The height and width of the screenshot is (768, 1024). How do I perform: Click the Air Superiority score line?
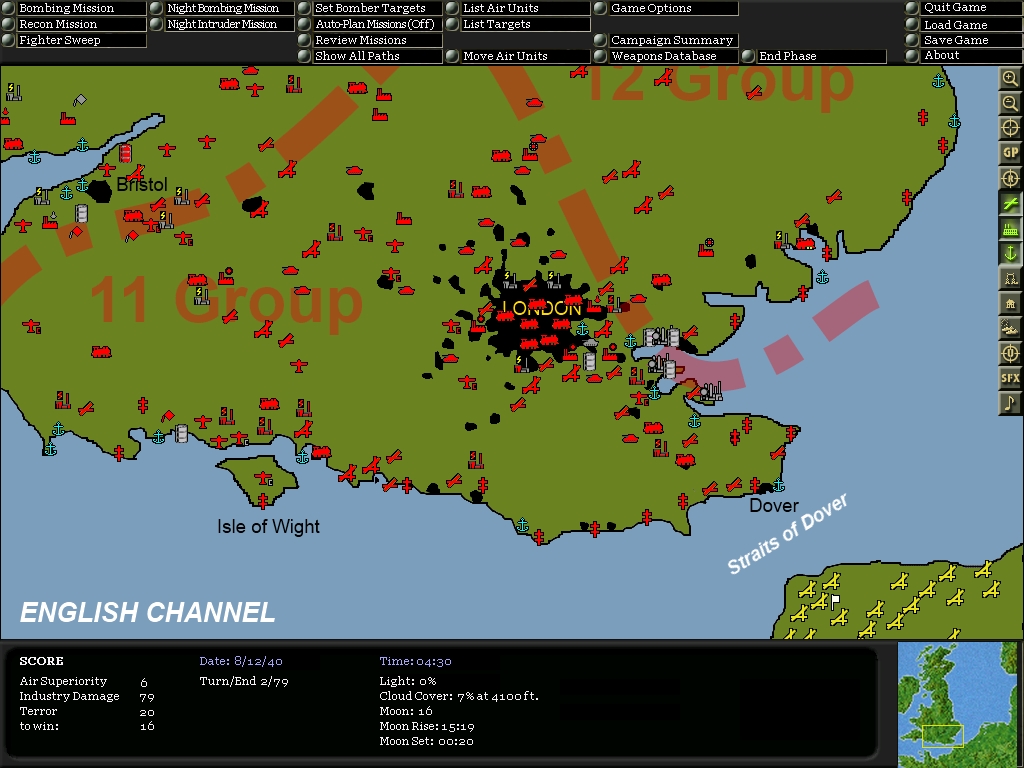pos(84,681)
